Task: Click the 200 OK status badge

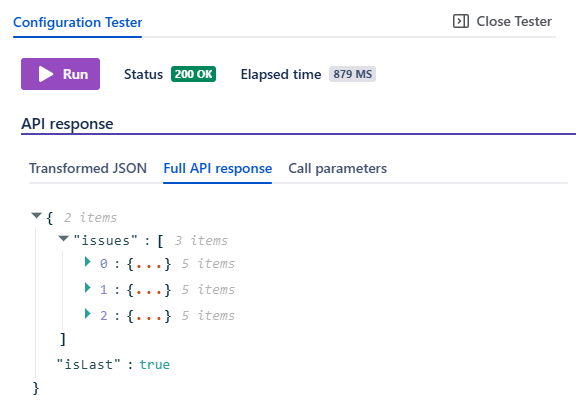Action: pyautogui.click(x=193, y=74)
